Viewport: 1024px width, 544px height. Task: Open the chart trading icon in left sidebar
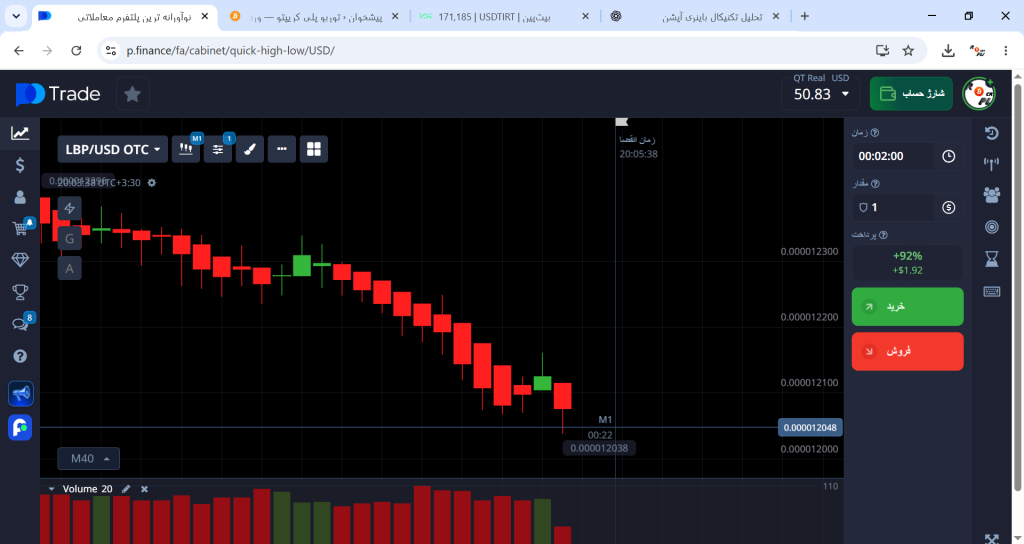[x=20, y=133]
